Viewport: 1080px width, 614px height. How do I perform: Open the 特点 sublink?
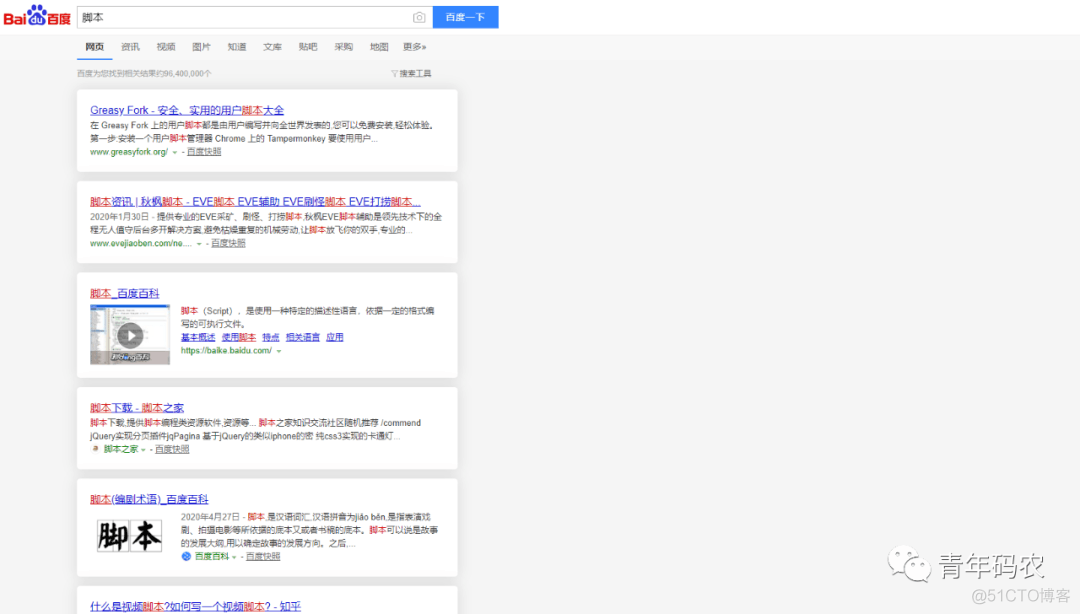point(271,338)
